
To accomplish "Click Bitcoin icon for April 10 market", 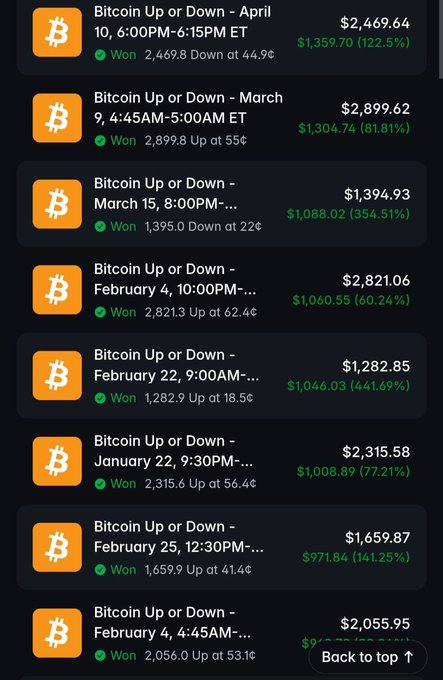I will click(57, 32).
